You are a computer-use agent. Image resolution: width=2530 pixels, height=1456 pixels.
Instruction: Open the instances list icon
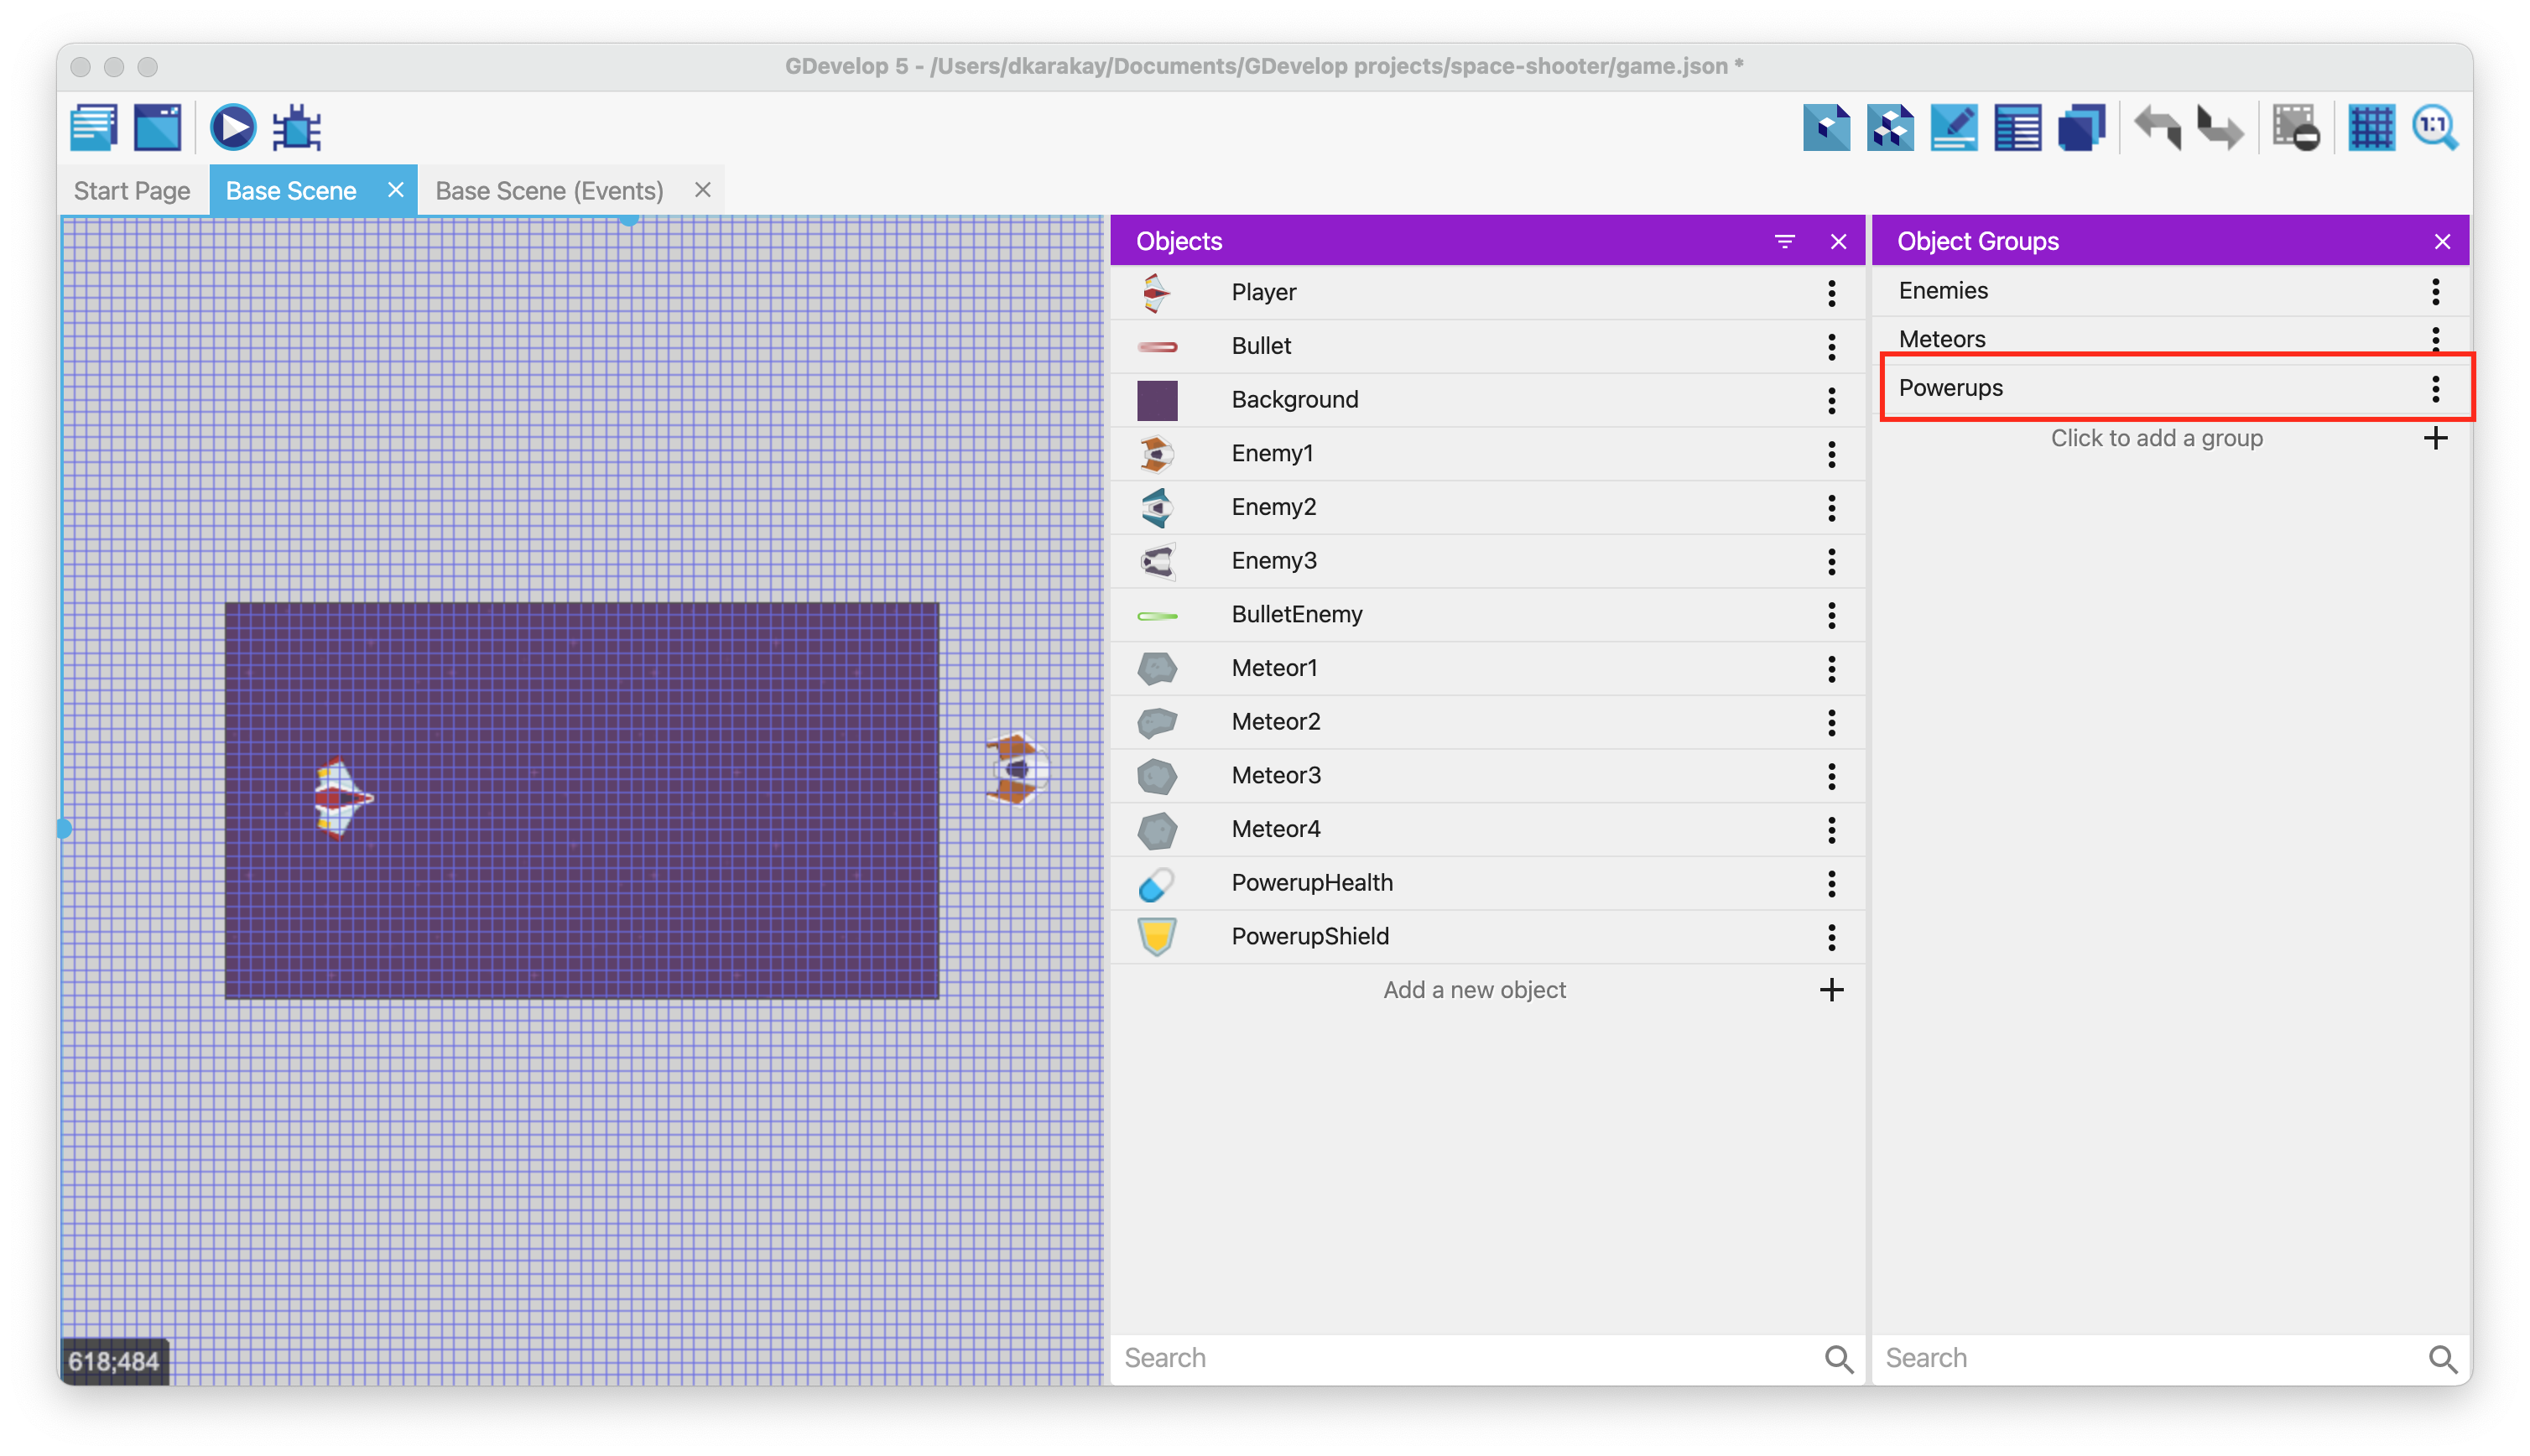(2017, 128)
